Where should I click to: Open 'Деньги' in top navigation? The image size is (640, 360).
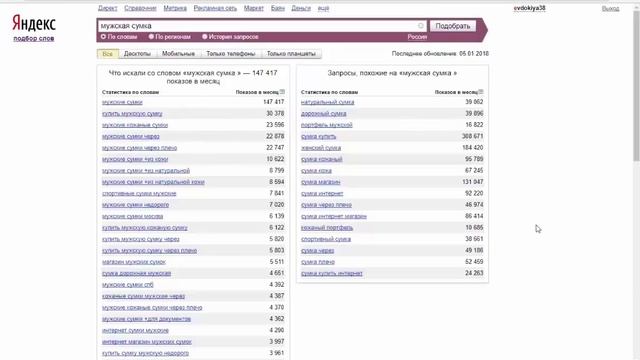click(x=301, y=8)
